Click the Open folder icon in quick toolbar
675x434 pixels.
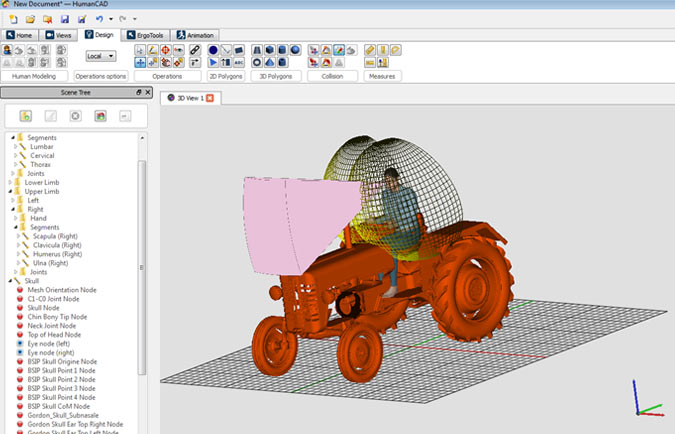(x=30, y=19)
